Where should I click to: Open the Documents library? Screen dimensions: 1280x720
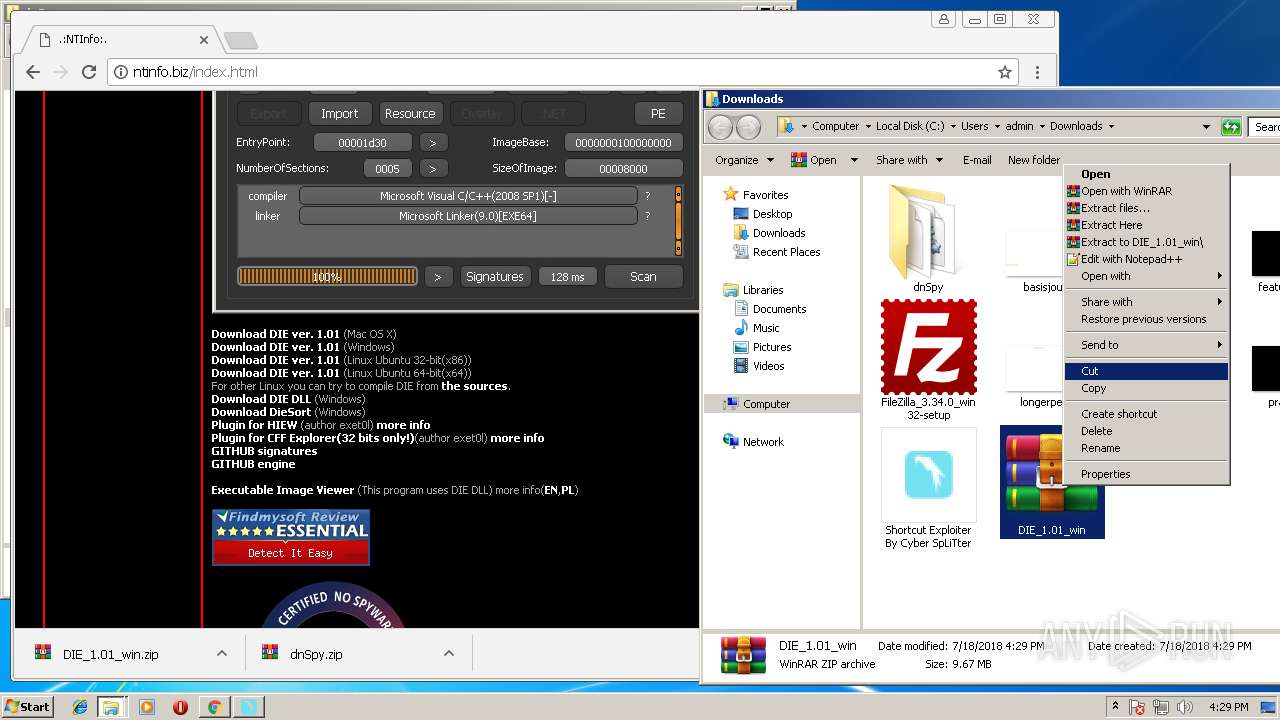pos(779,309)
